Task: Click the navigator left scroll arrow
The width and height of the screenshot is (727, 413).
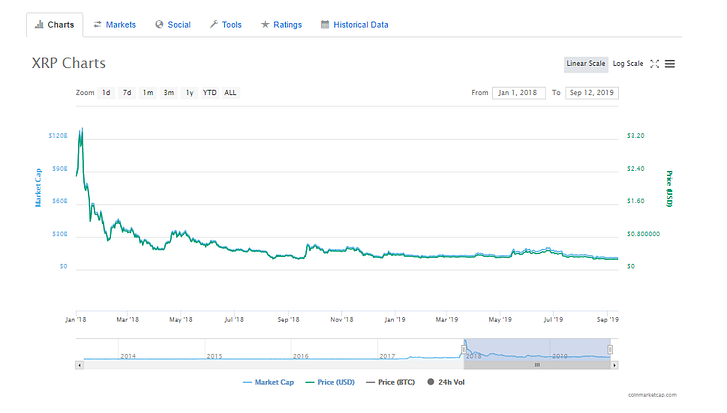Action: [x=79, y=365]
